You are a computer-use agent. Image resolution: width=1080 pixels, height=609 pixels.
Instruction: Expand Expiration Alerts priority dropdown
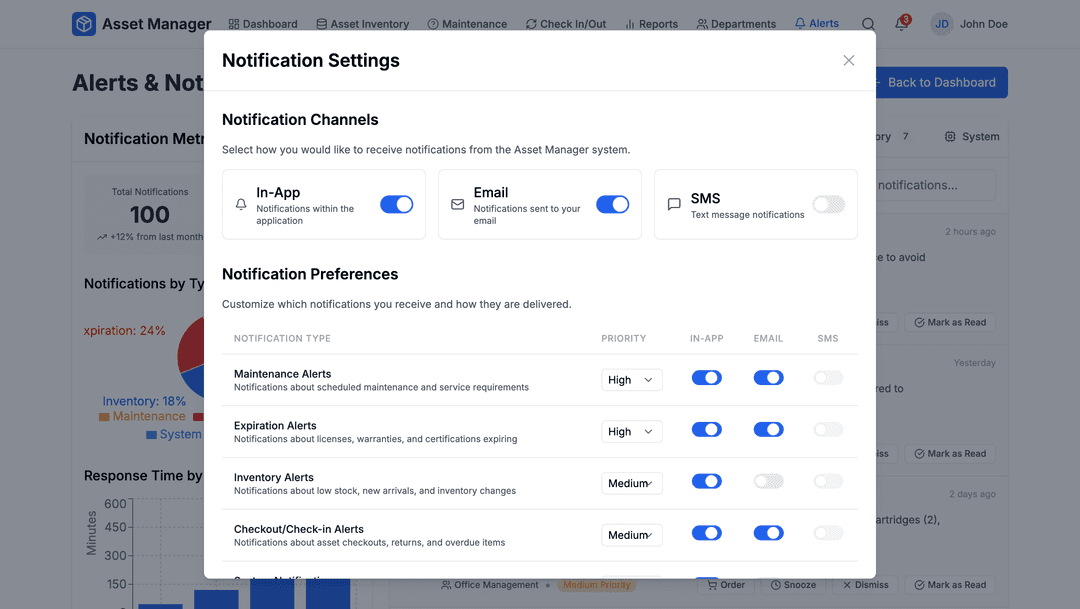(x=631, y=432)
